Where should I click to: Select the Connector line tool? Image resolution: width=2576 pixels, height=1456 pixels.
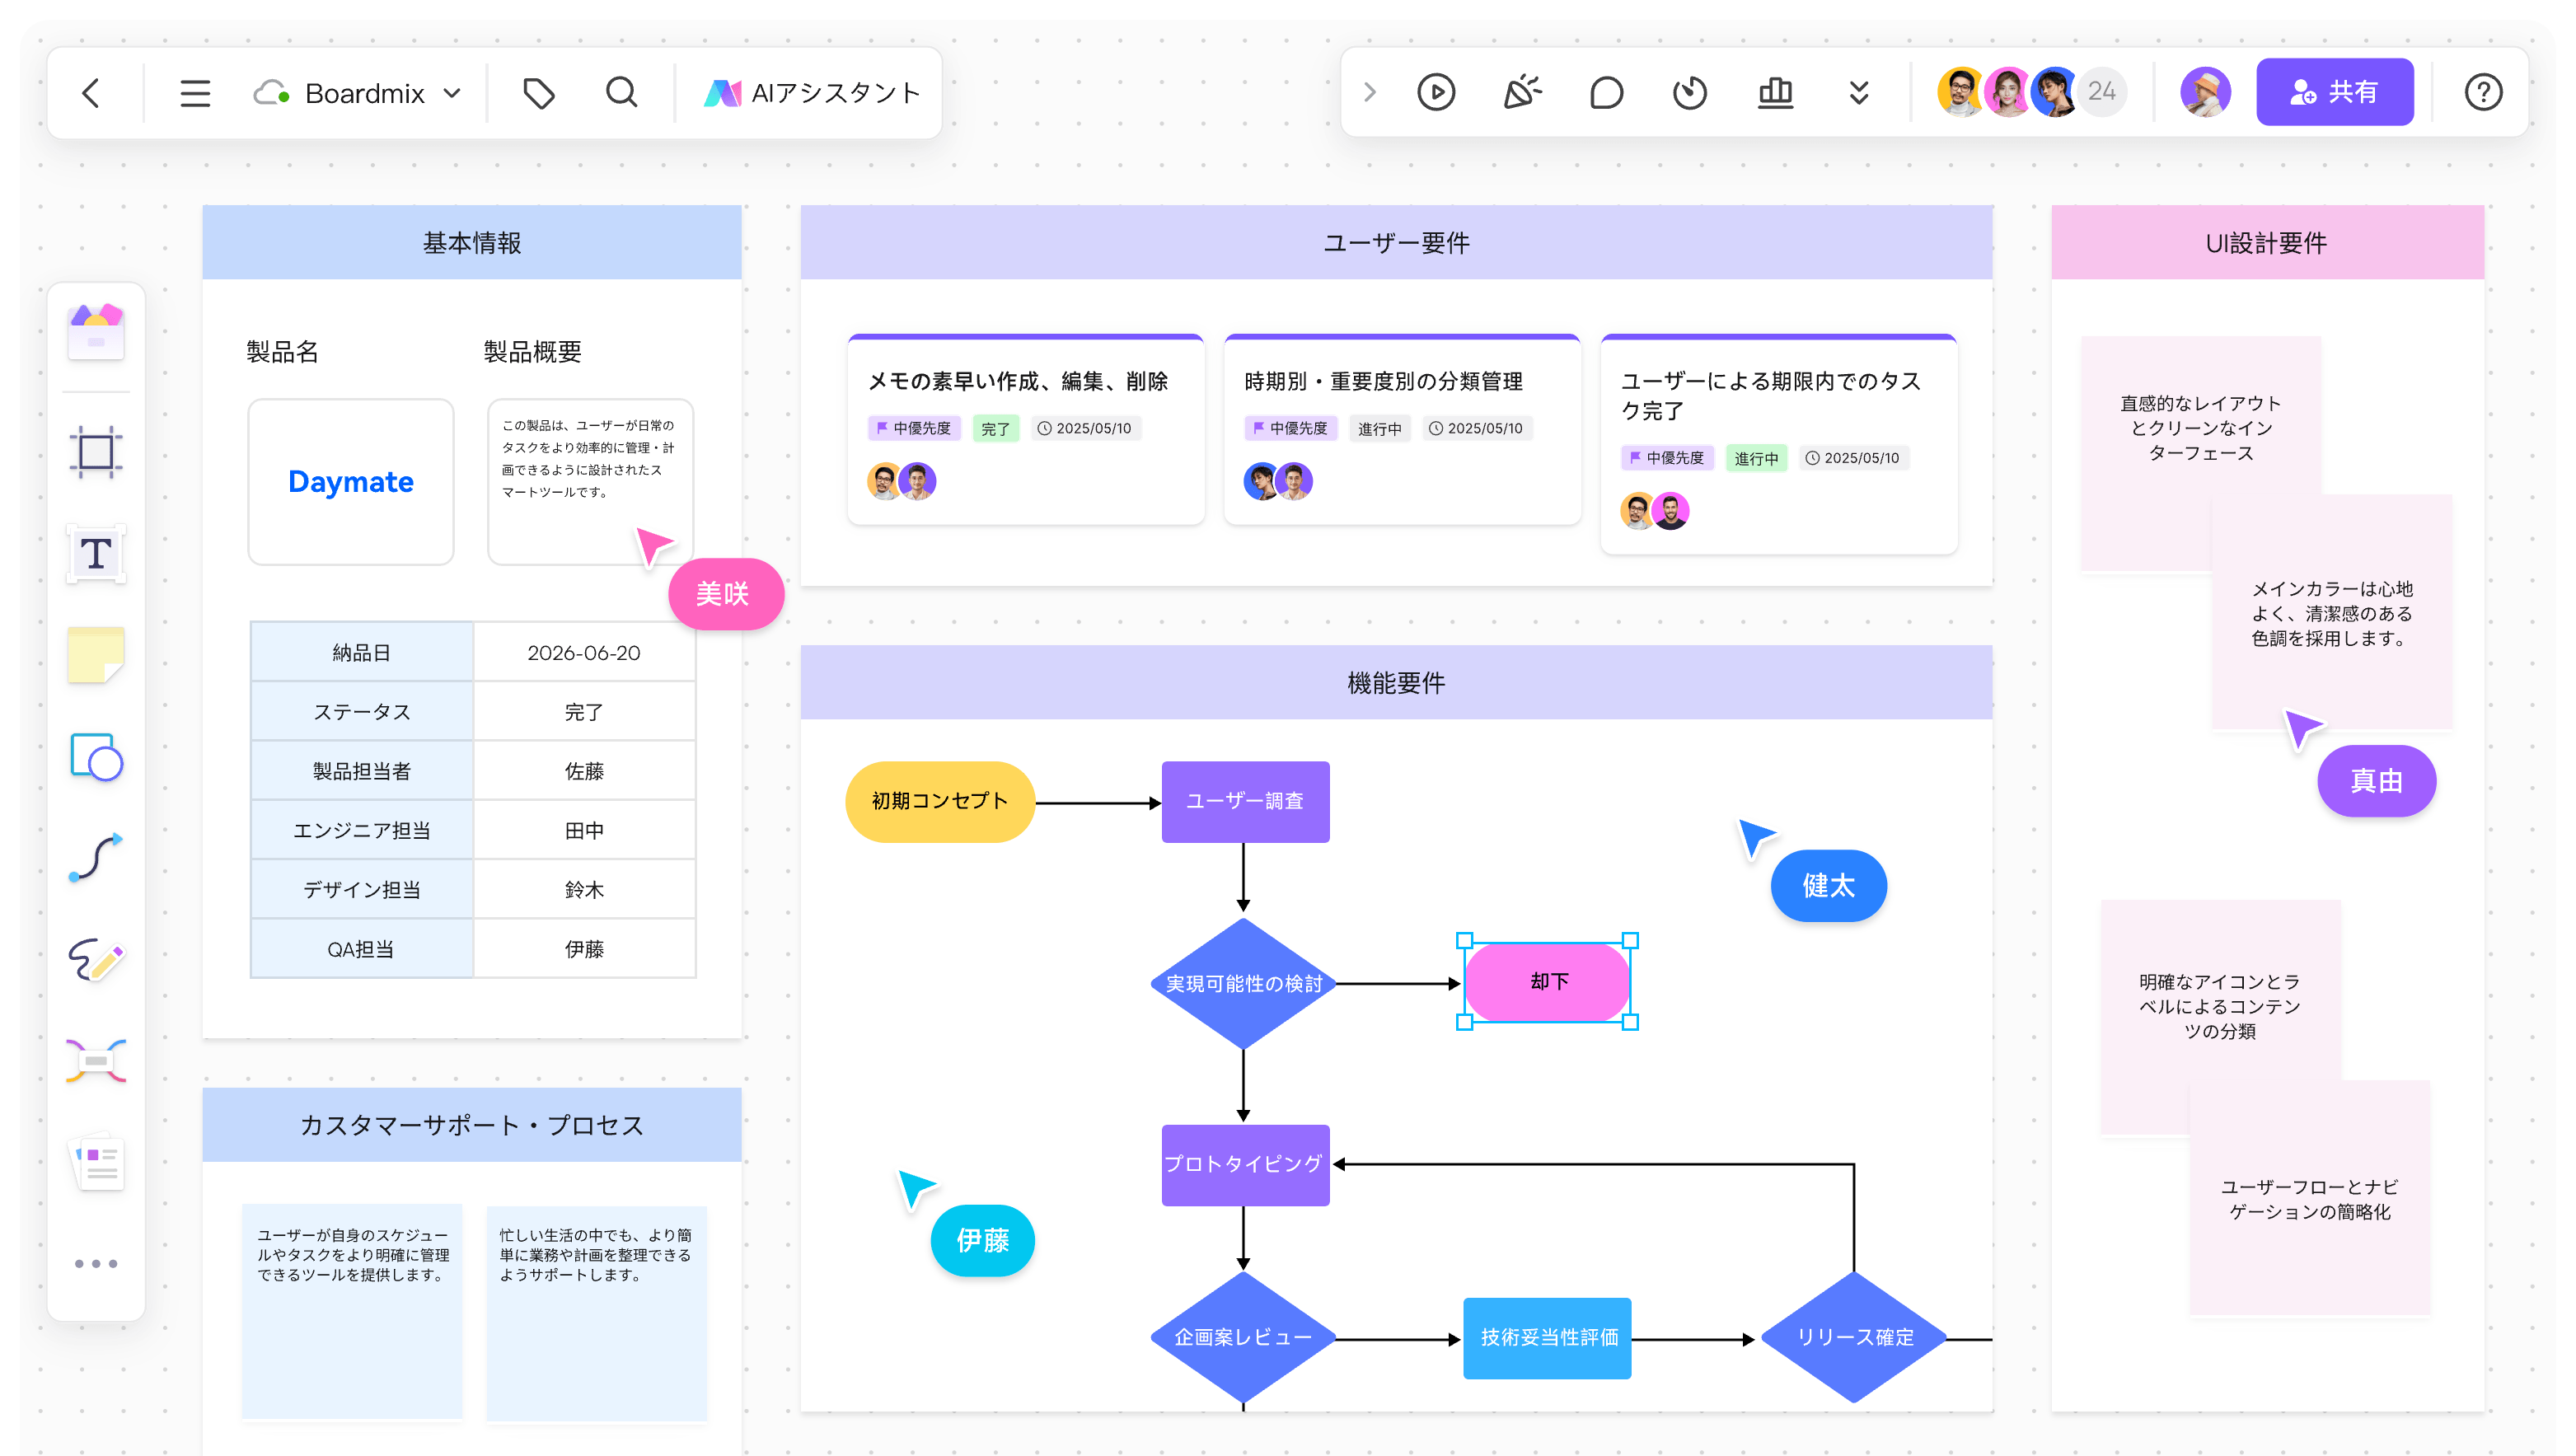96,858
